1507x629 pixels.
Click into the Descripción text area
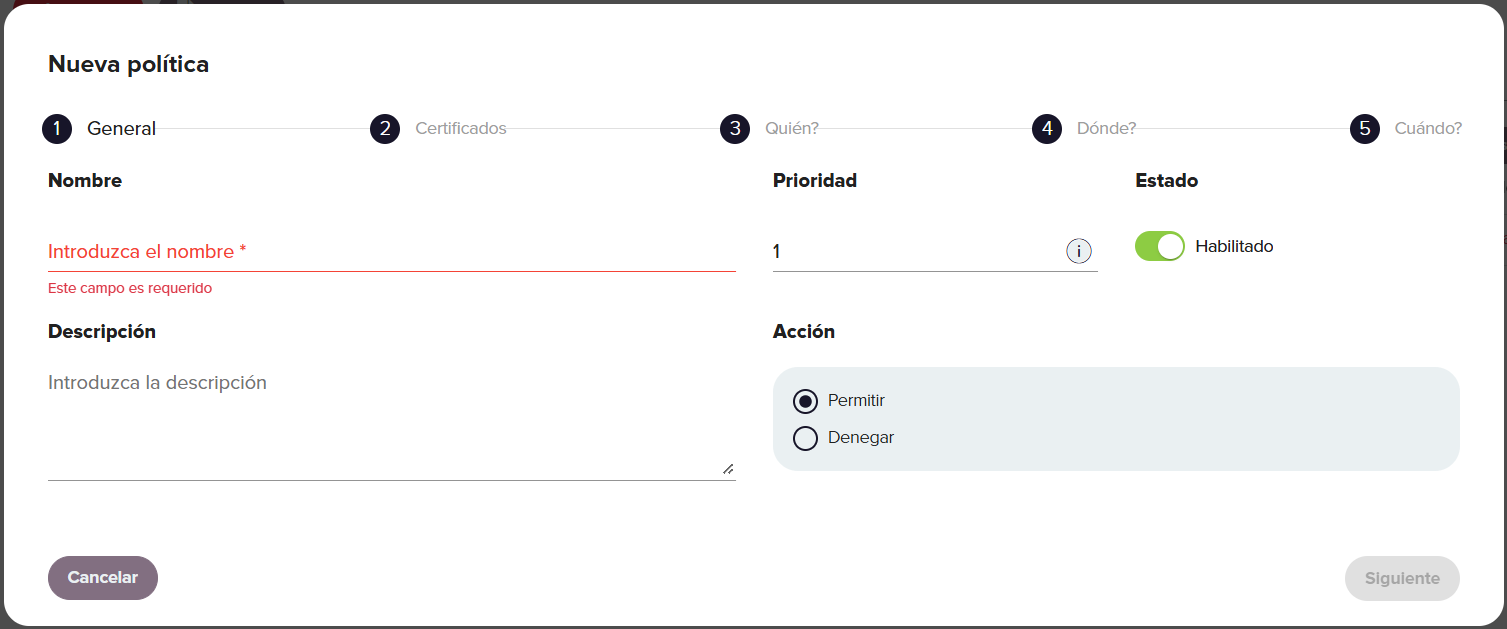[392, 422]
